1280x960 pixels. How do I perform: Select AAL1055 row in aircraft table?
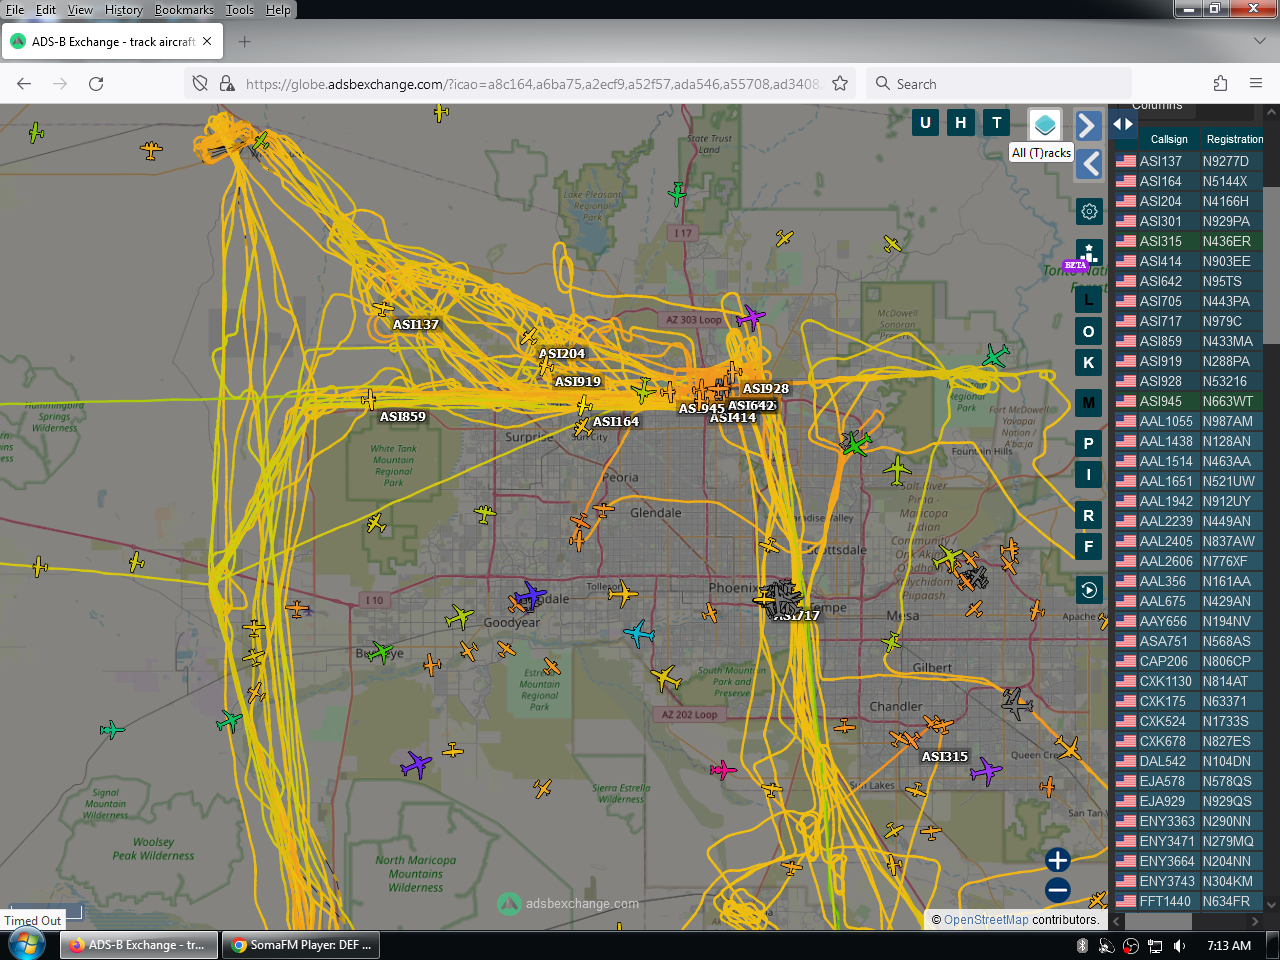(x=1189, y=421)
